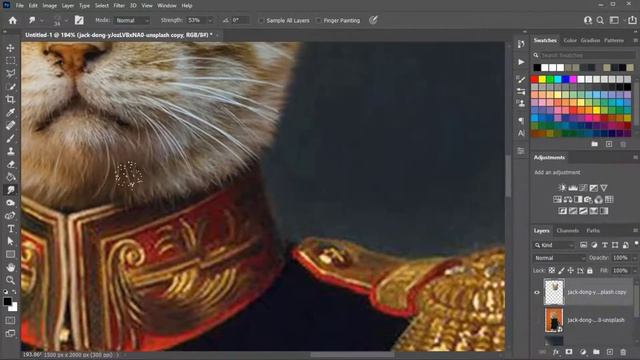Open the Brush Settings panel toggle

click(79, 20)
